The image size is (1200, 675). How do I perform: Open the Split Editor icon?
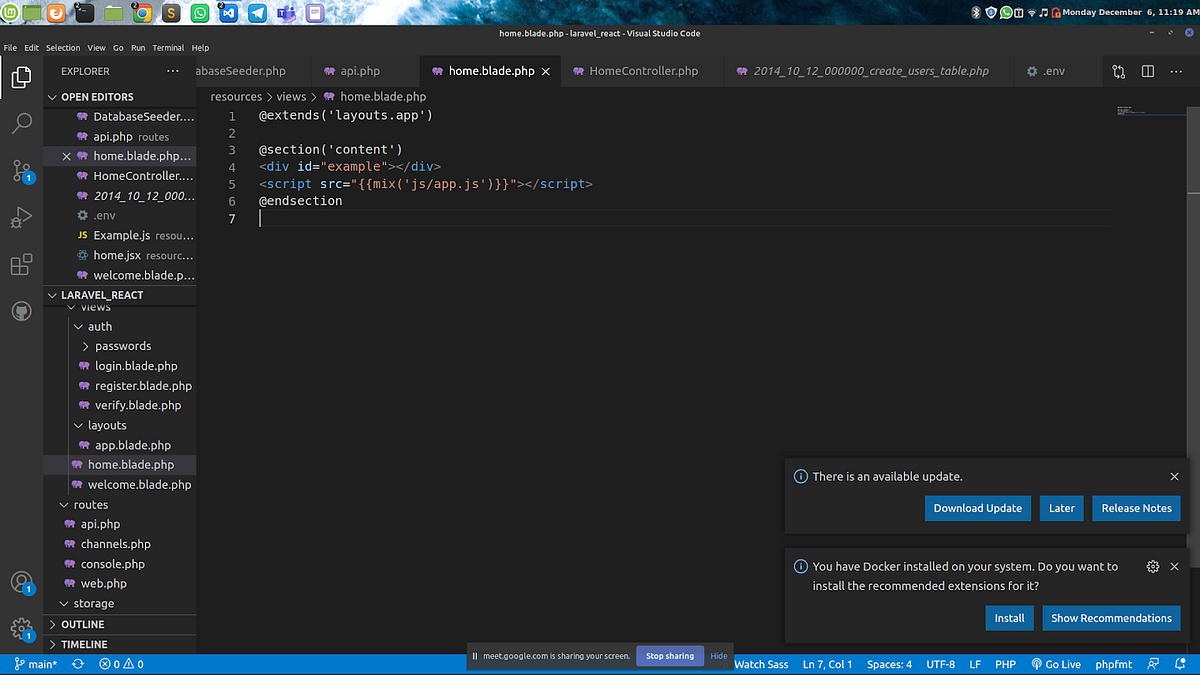click(1146, 71)
